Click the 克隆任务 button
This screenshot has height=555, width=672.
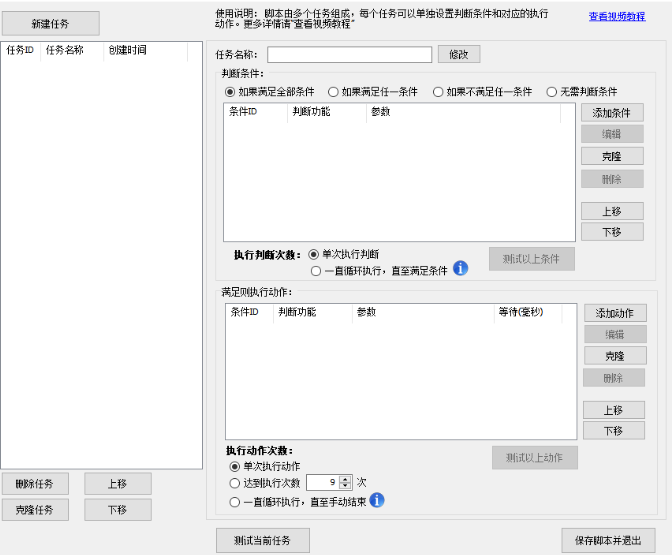point(34,509)
